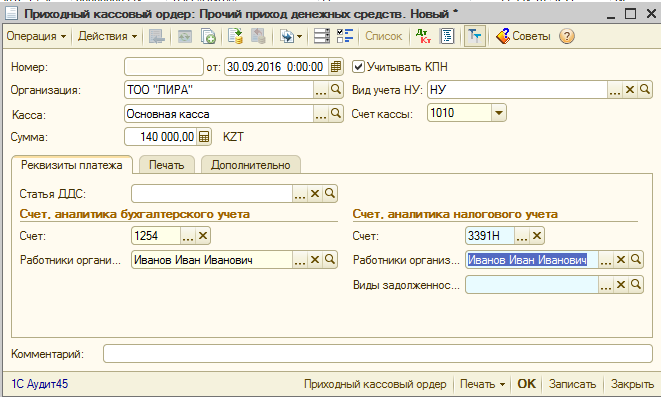Screen dimensions: 661x397
Task: Click the document journal toolbar icon
Action: (x=447, y=36)
